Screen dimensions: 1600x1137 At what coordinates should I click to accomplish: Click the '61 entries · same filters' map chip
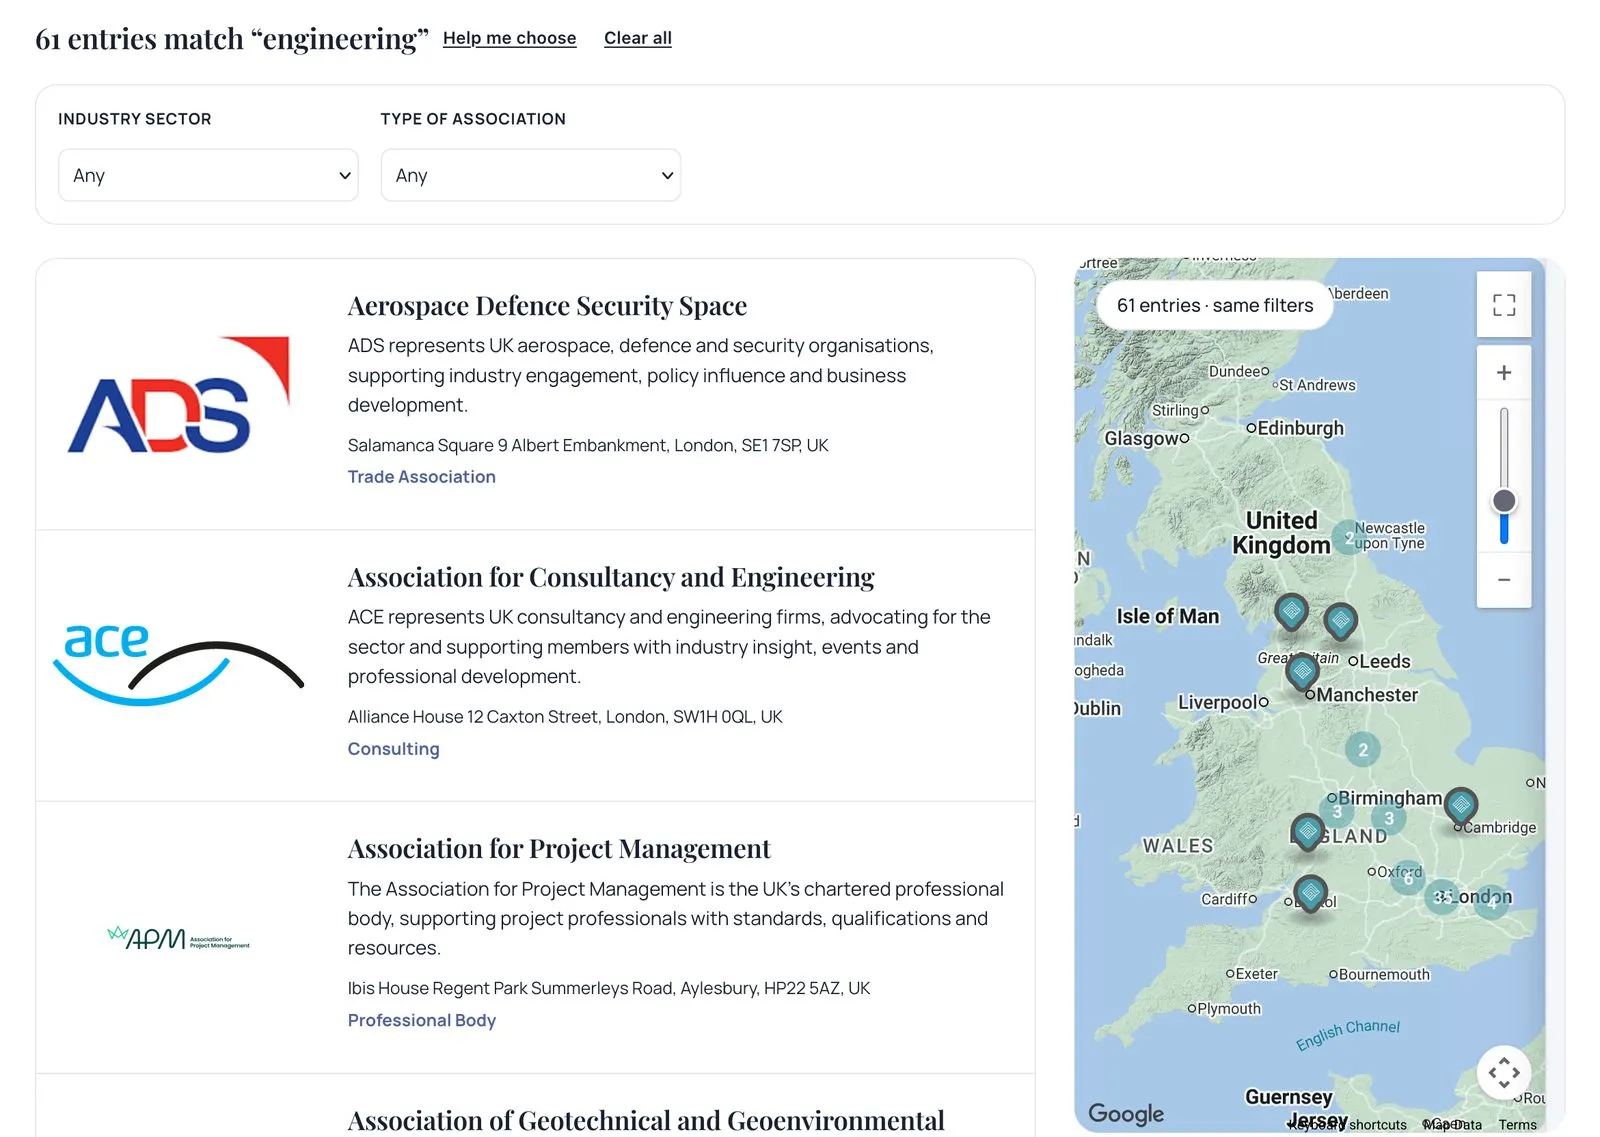click(x=1215, y=305)
